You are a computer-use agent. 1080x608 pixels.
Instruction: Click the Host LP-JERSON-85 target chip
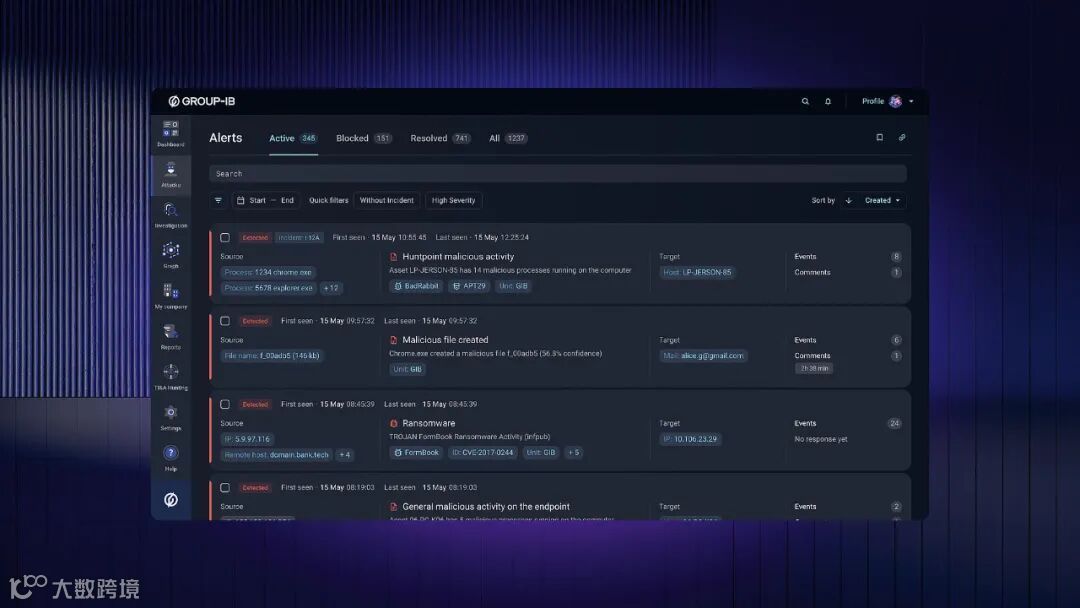pos(697,272)
